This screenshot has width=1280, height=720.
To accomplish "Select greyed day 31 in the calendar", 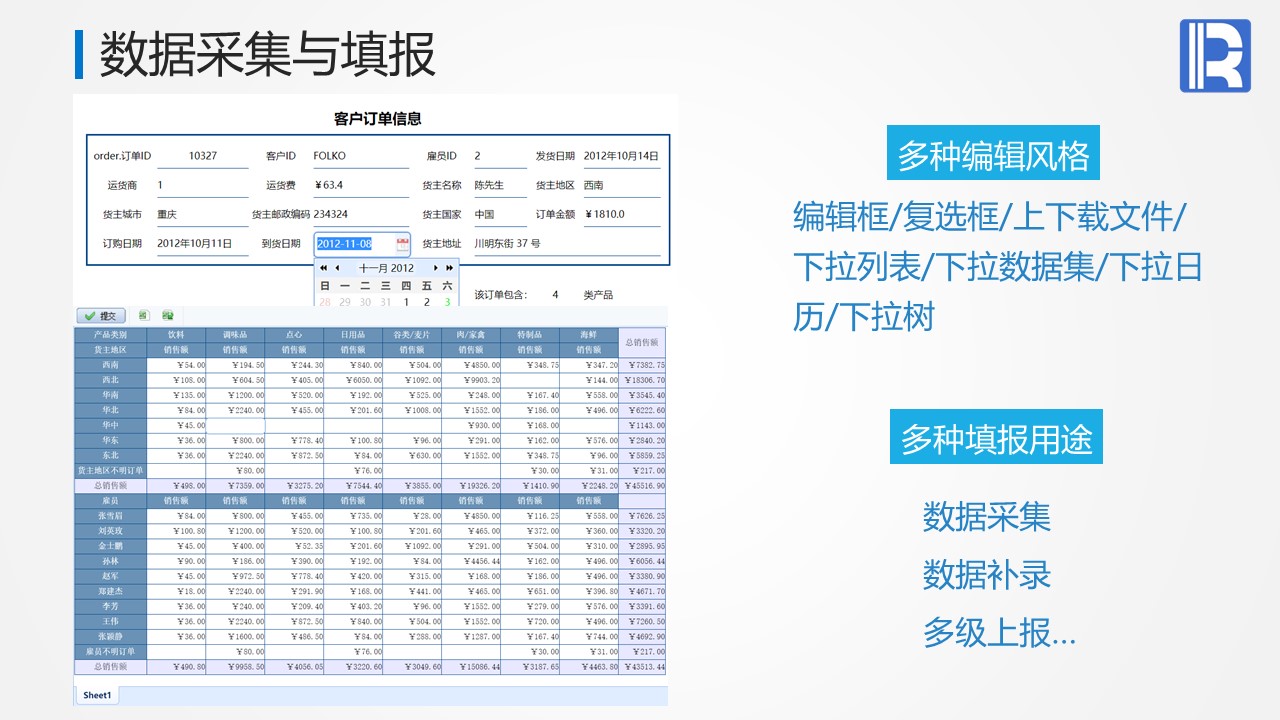I will tap(386, 302).
